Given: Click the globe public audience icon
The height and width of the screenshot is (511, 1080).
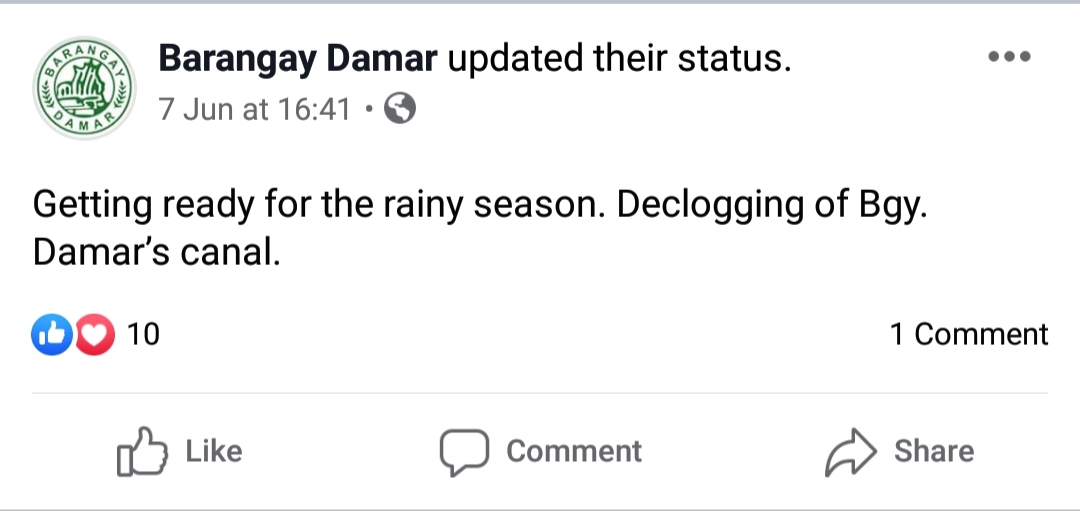Looking at the screenshot, I should 400,108.
